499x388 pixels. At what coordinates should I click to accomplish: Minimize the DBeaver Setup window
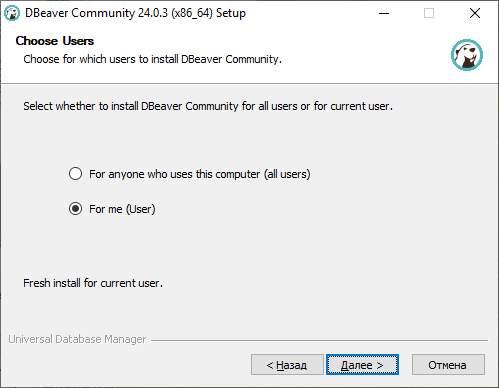[384, 13]
